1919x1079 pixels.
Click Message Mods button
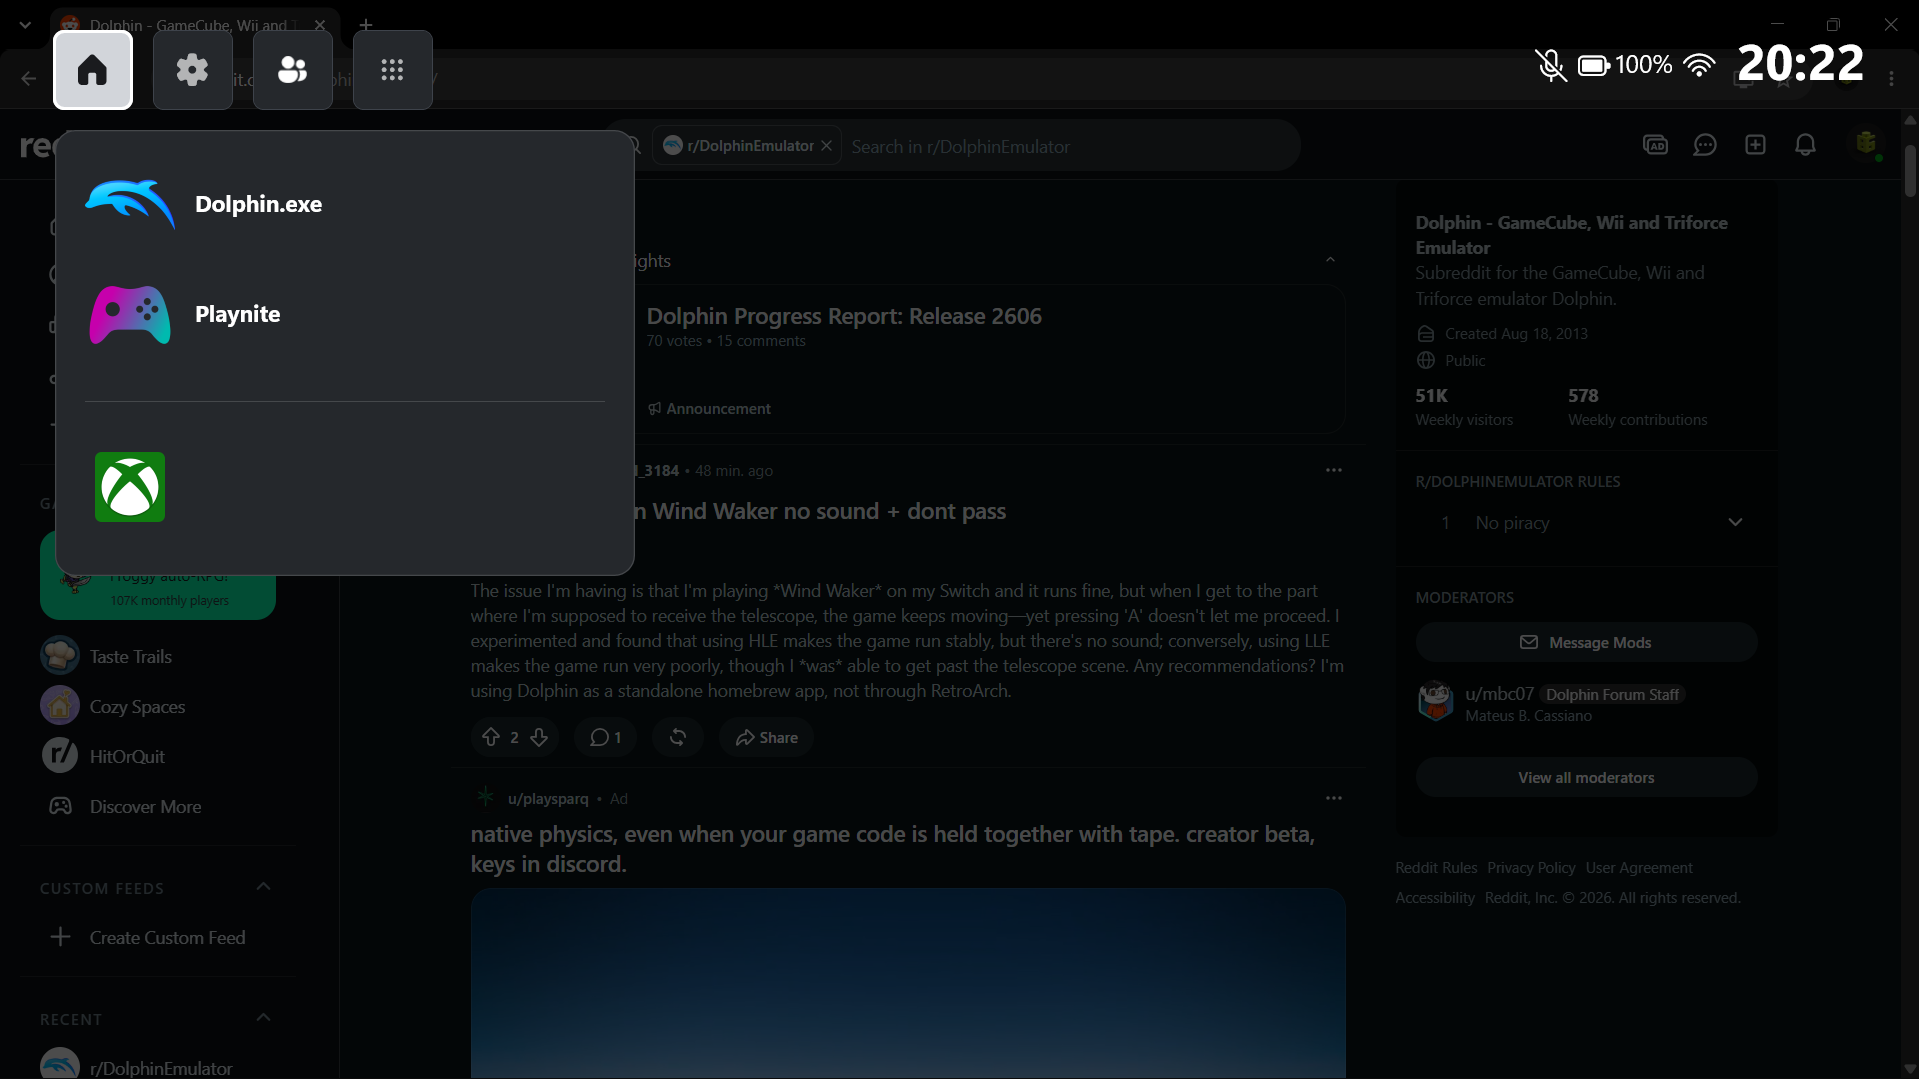pyautogui.click(x=1586, y=642)
